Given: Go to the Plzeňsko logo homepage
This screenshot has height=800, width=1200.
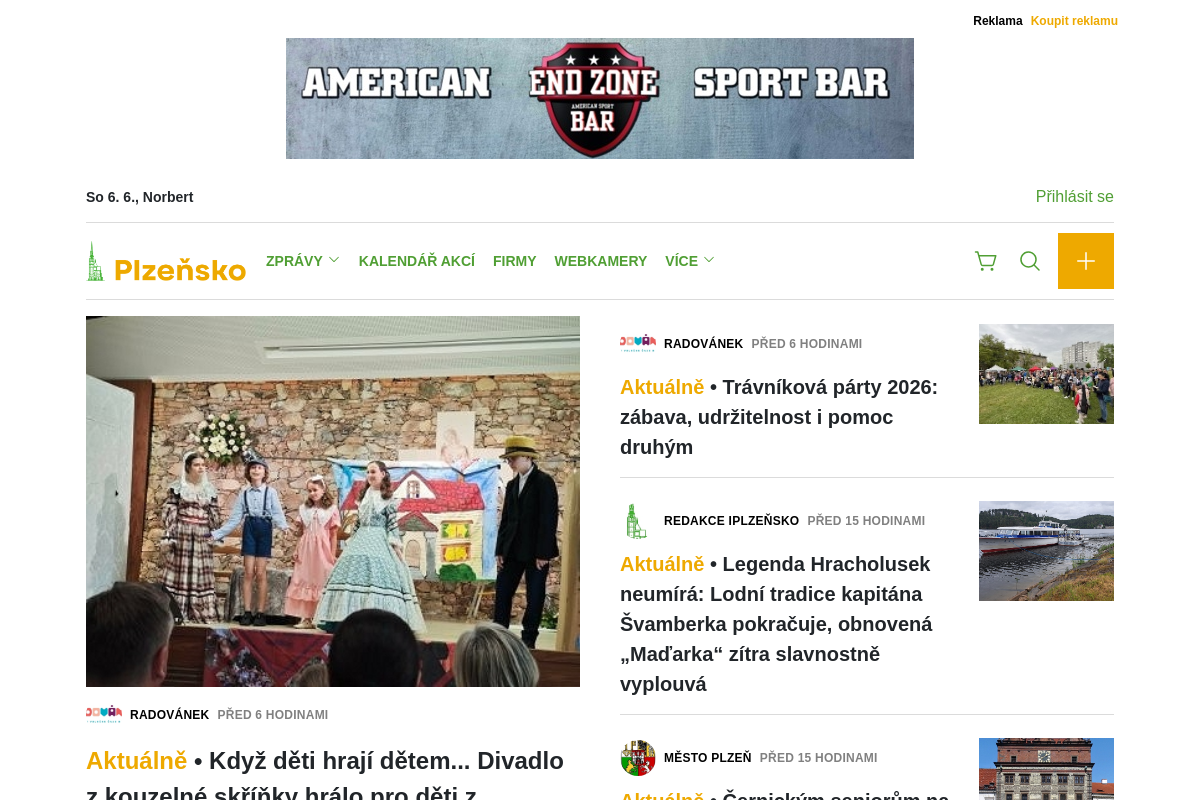Looking at the screenshot, I should click(x=166, y=262).
